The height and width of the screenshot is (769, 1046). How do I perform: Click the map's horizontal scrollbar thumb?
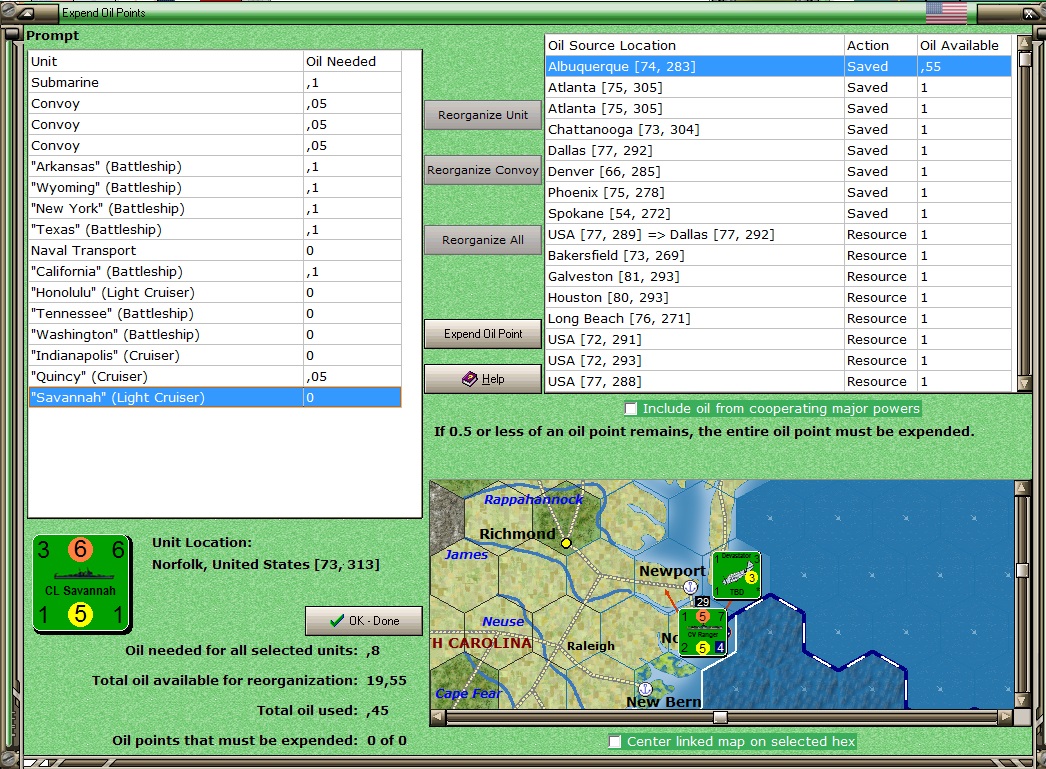click(720, 717)
